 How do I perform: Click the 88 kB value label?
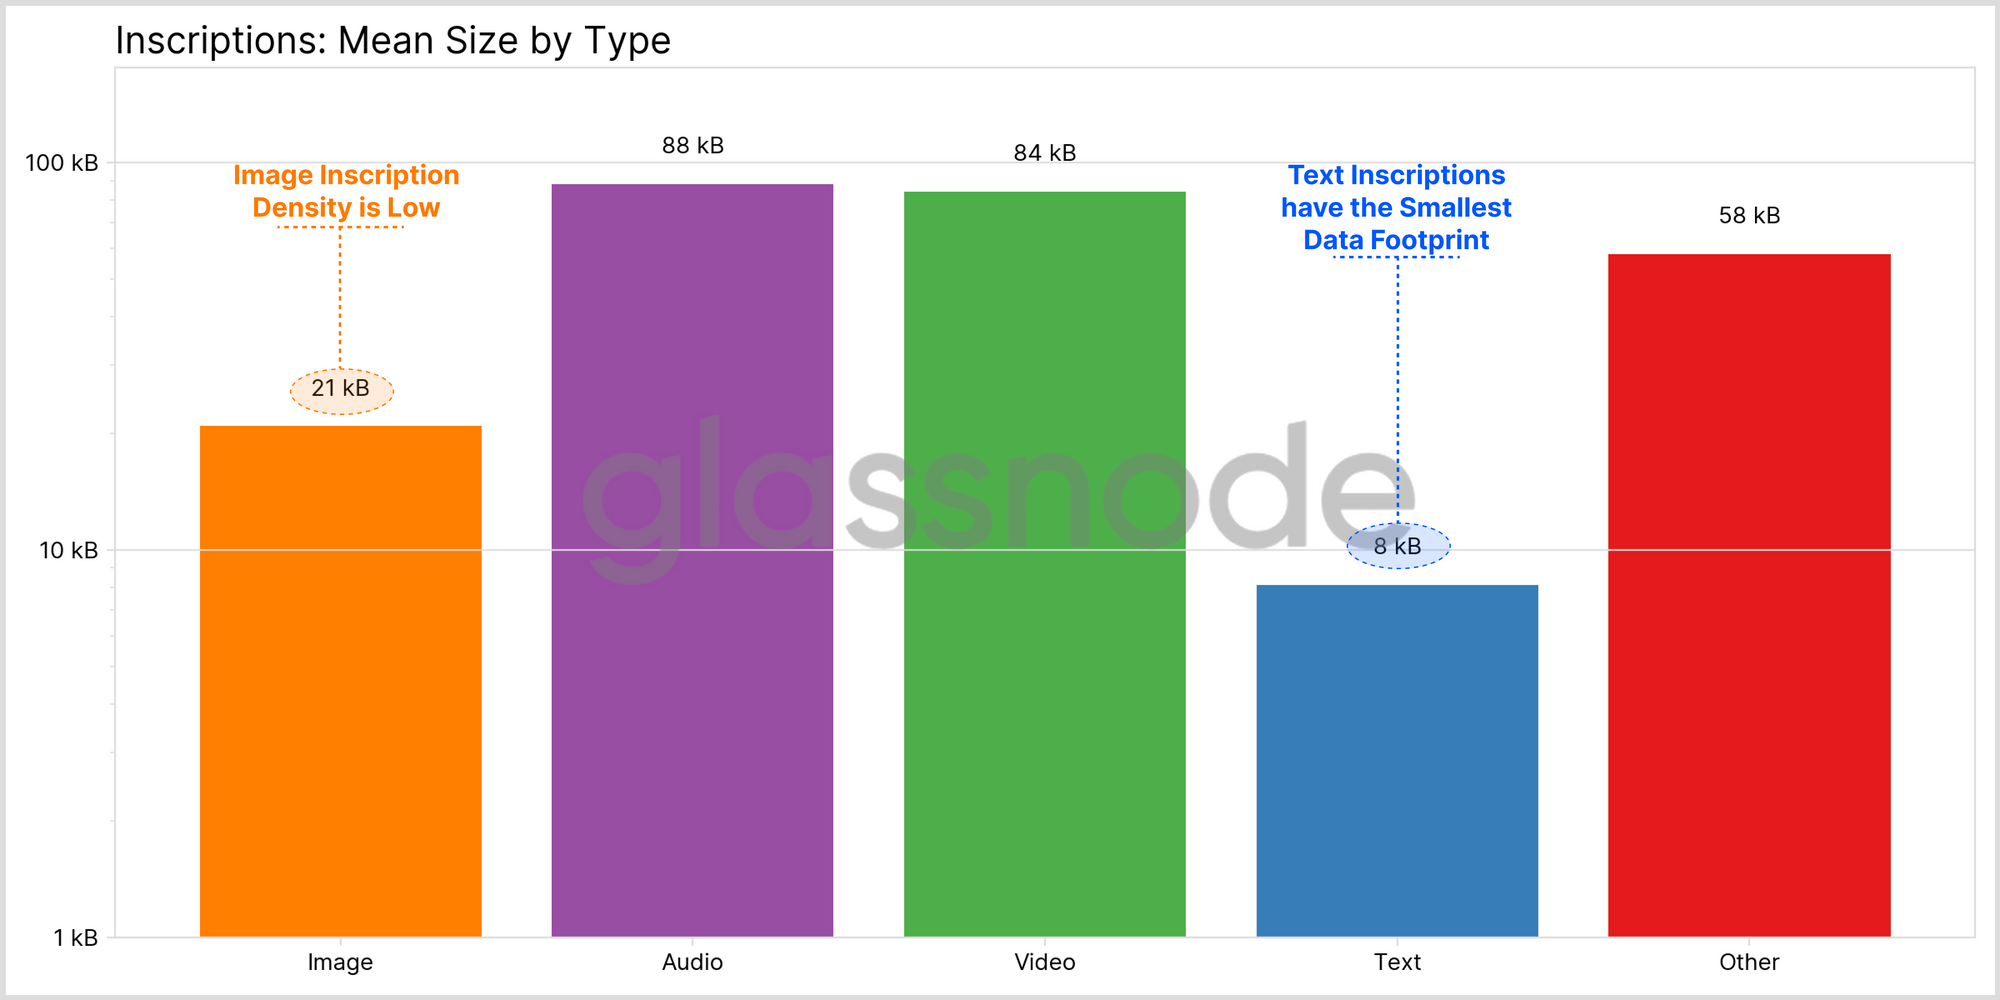click(693, 146)
